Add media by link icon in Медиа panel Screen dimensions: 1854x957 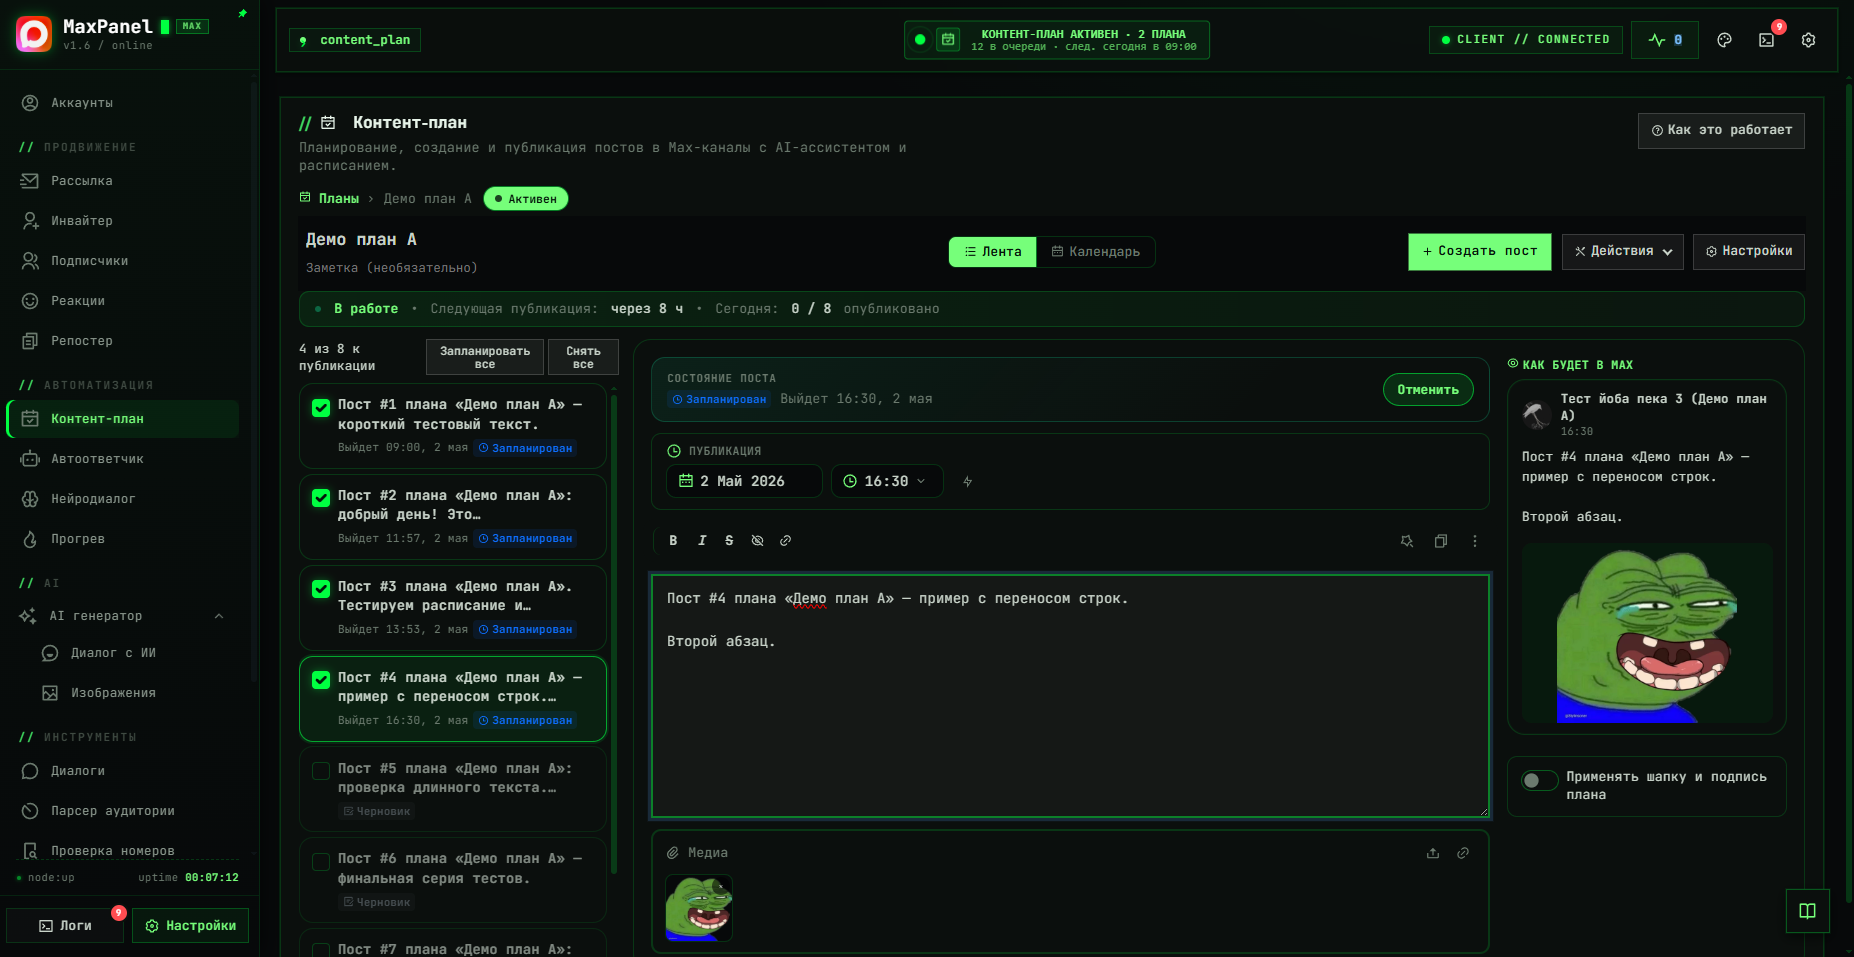[x=1463, y=853]
